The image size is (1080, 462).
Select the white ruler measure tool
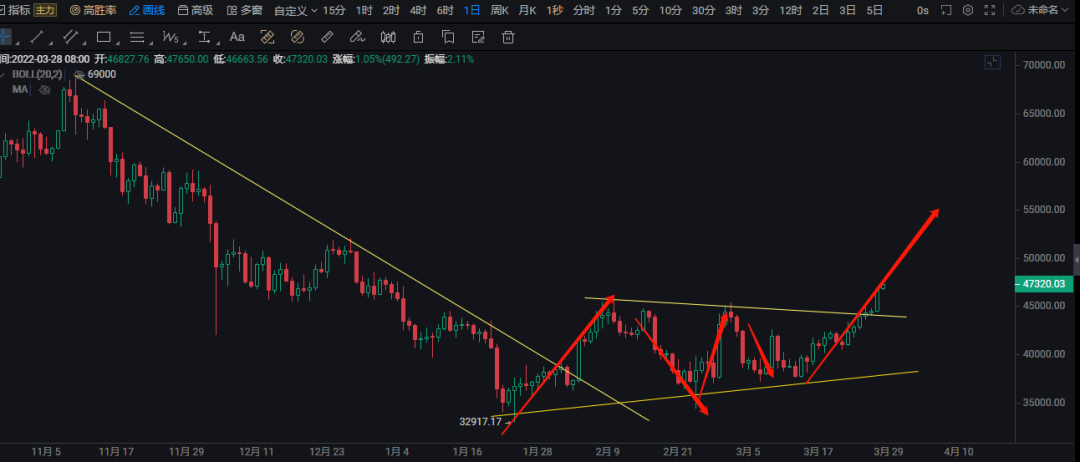(328, 37)
